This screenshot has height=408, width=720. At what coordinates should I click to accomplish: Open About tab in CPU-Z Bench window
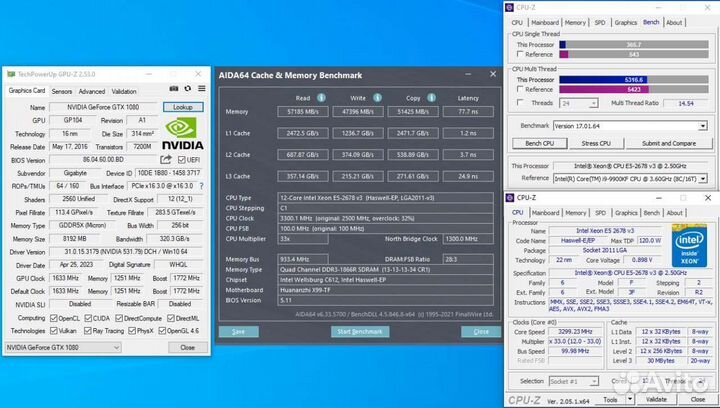pos(674,22)
